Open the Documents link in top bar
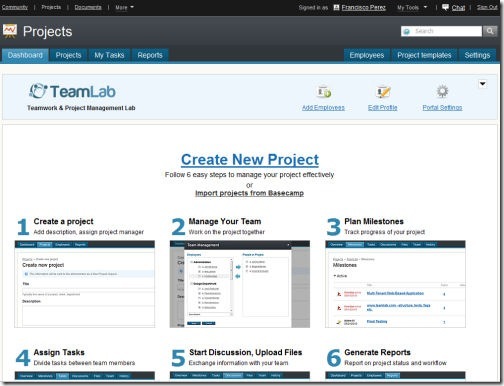504x386 pixels. coord(88,7)
